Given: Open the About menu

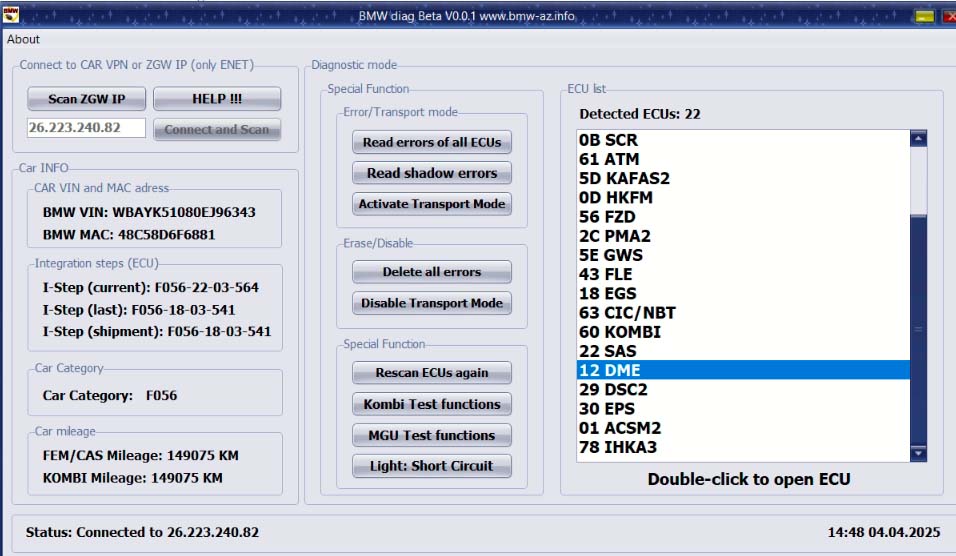Looking at the screenshot, I should 23,39.
